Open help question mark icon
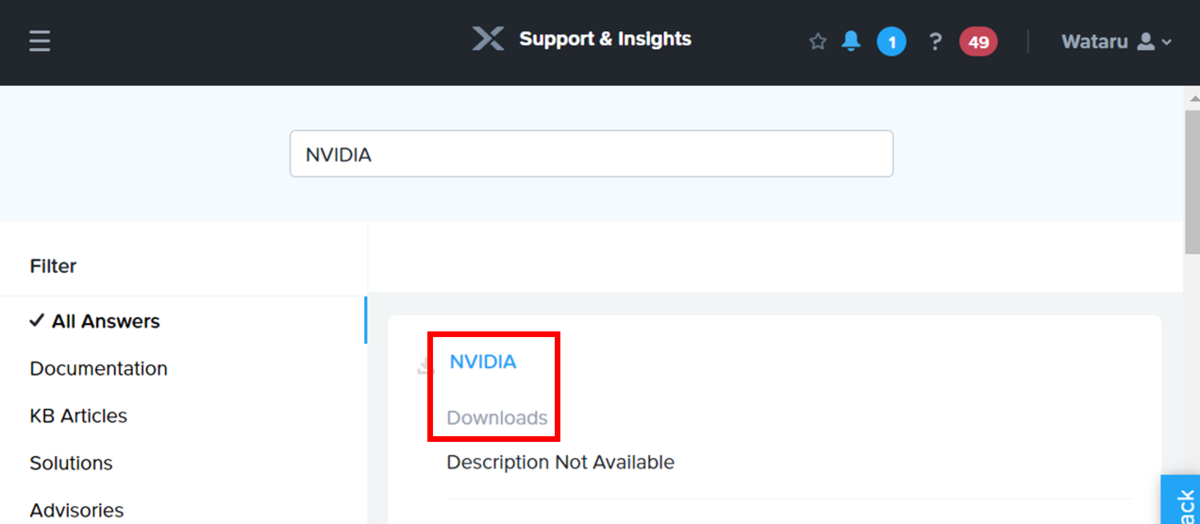1200x524 pixels. pos(935,42)
